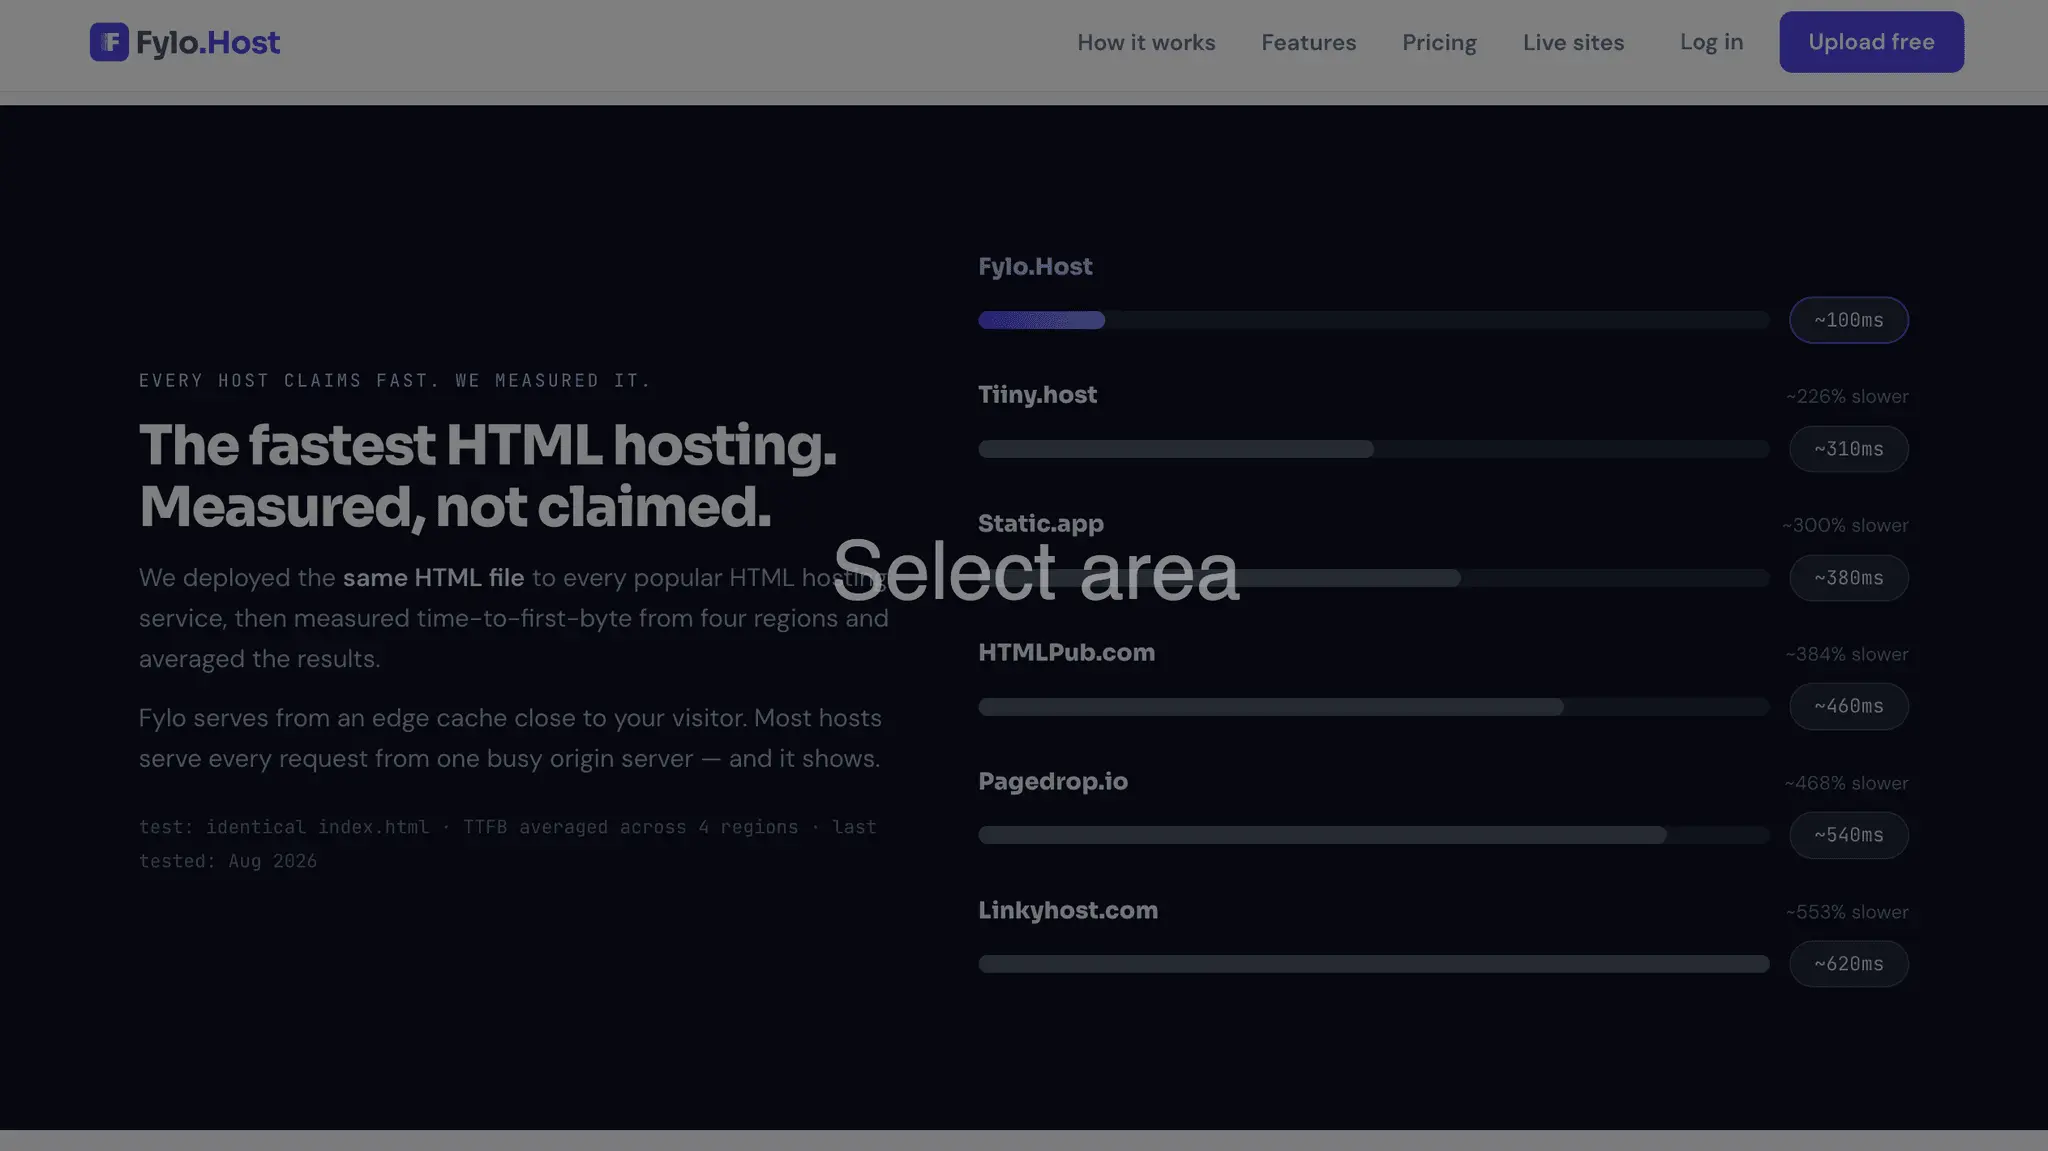Select the Linkyhost.com chart label
Screen dimensions: 2048x1151
tap(1068, 911)
